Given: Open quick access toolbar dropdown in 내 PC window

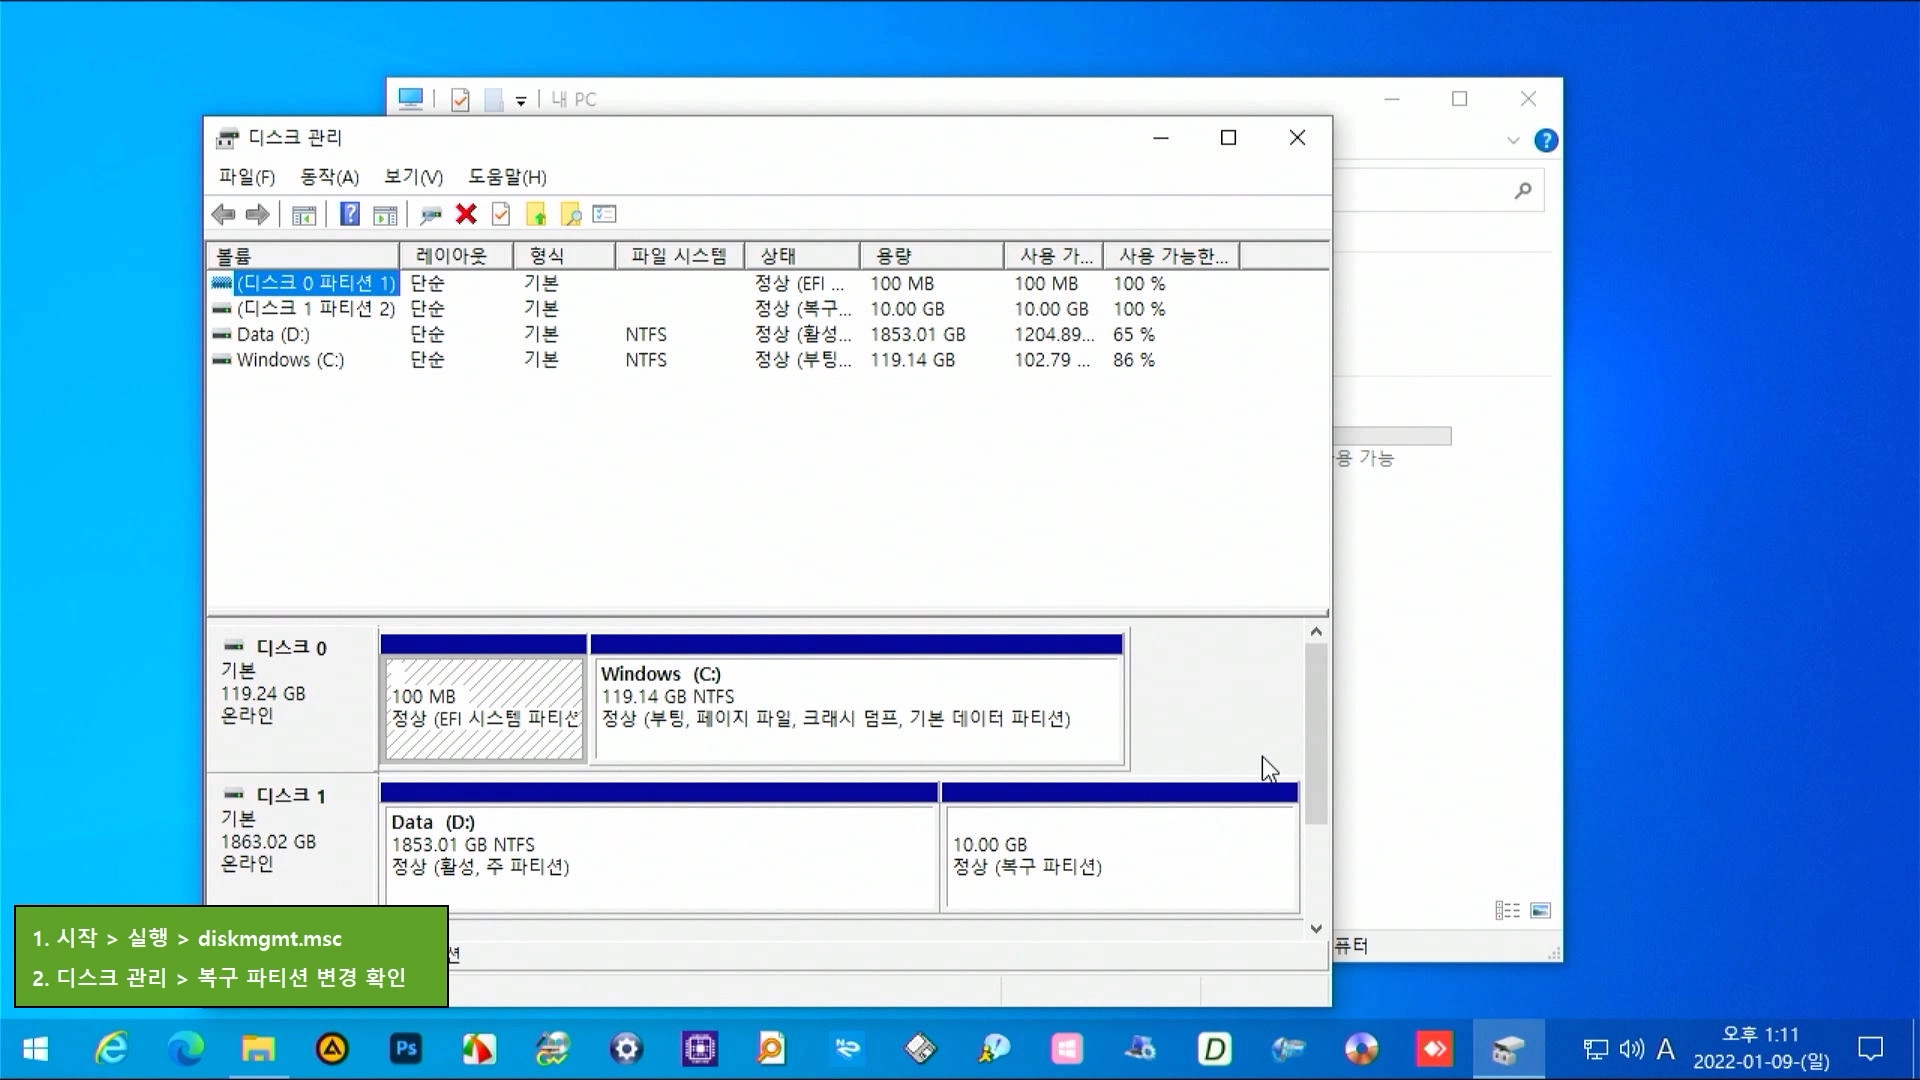Looking at the screenshot, I should point(521,100).
